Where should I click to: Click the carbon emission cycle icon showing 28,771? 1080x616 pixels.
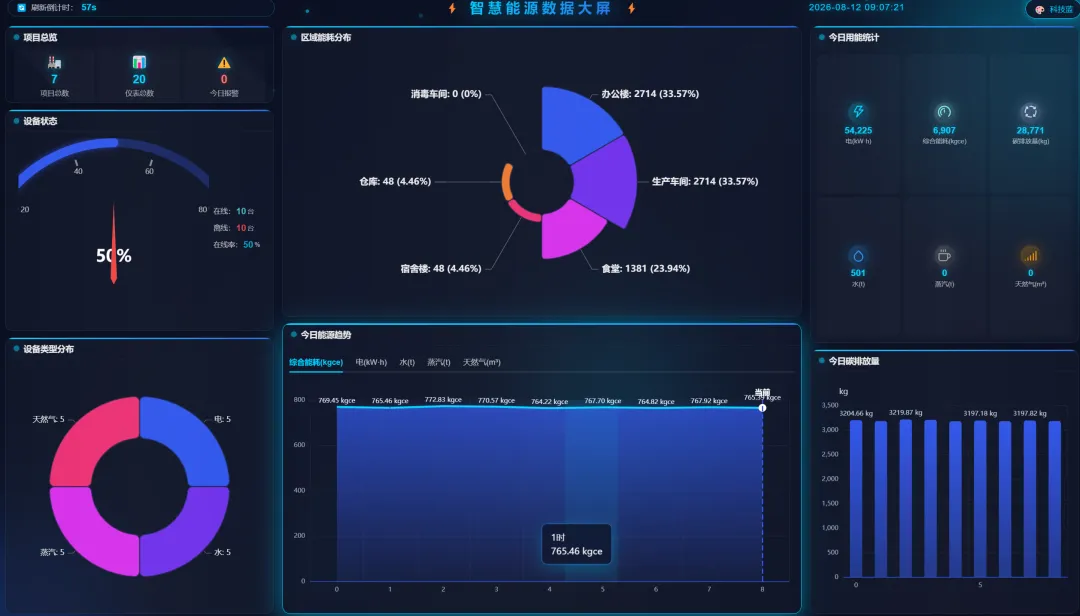[1030, 112]
